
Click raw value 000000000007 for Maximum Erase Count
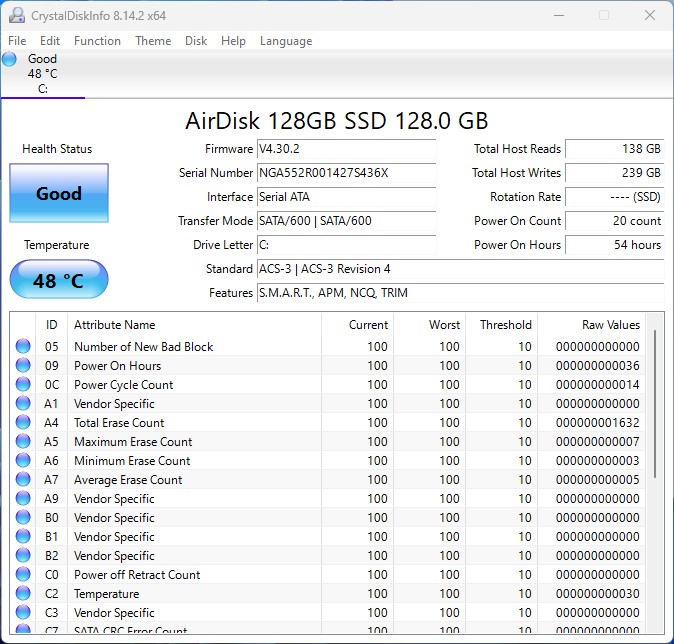click(x=597, y=442)
